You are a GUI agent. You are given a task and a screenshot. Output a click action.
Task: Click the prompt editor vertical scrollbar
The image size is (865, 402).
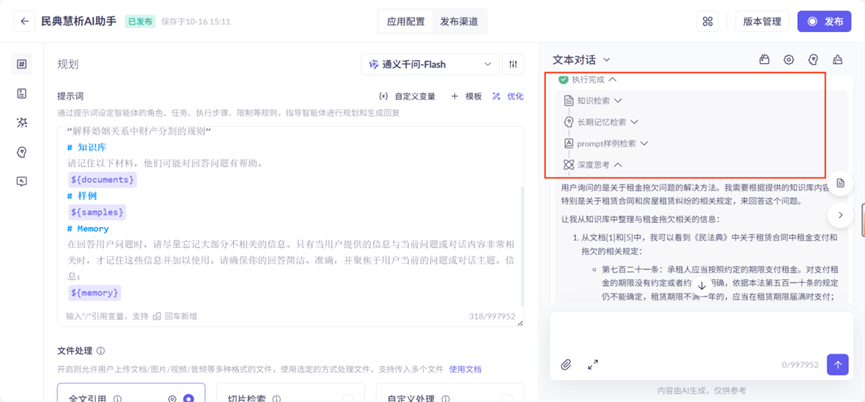tap(521, 245)
